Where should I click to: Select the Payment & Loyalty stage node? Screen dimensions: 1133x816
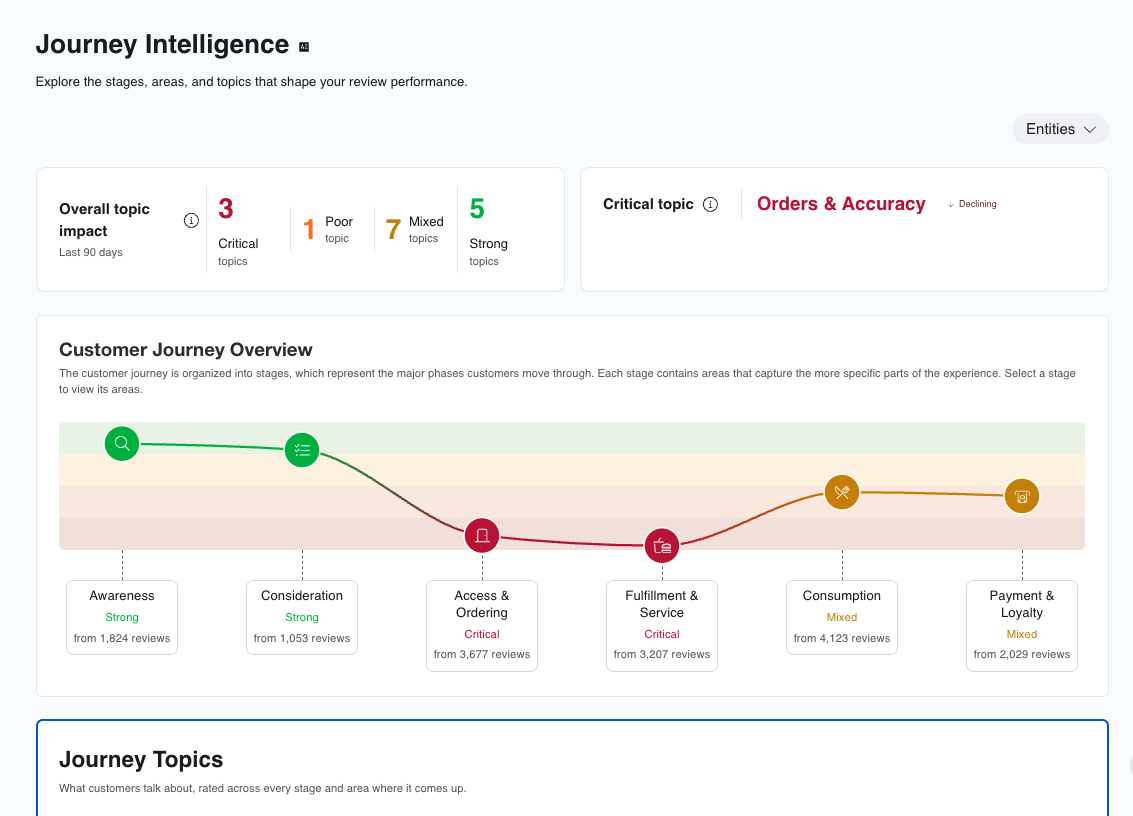pyautogui.click(x=1022, y=497)
